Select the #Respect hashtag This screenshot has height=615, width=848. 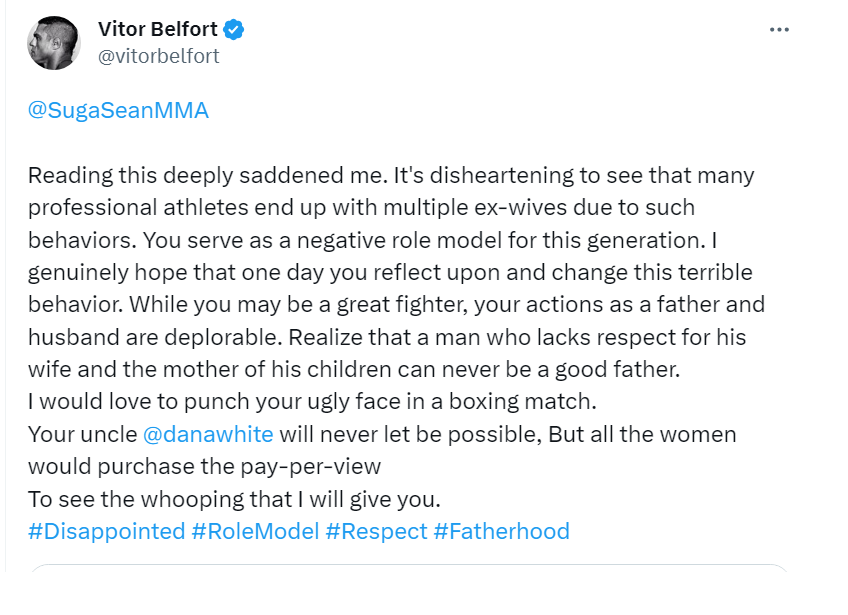376,531
